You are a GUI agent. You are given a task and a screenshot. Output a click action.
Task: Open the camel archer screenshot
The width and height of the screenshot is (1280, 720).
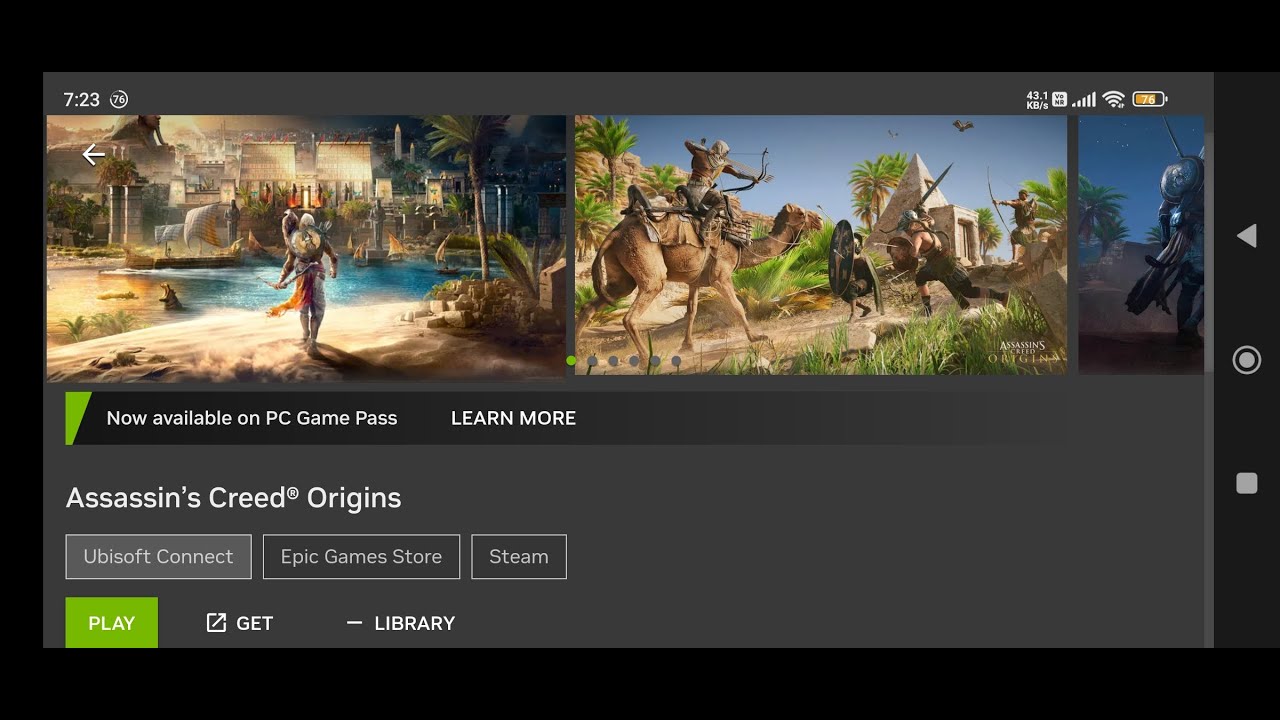821,245
